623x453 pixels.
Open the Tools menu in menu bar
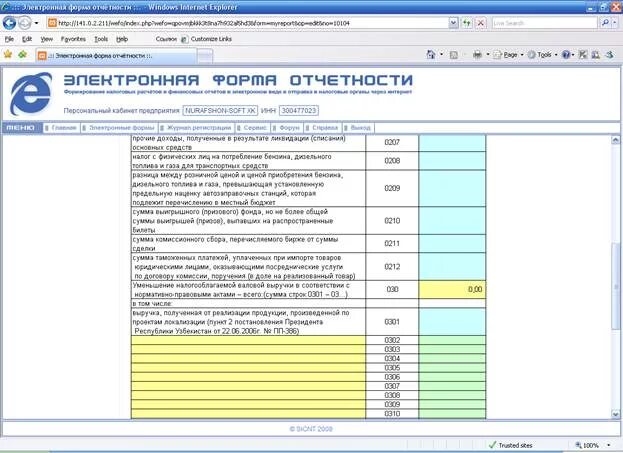click(x=101, y=39)
